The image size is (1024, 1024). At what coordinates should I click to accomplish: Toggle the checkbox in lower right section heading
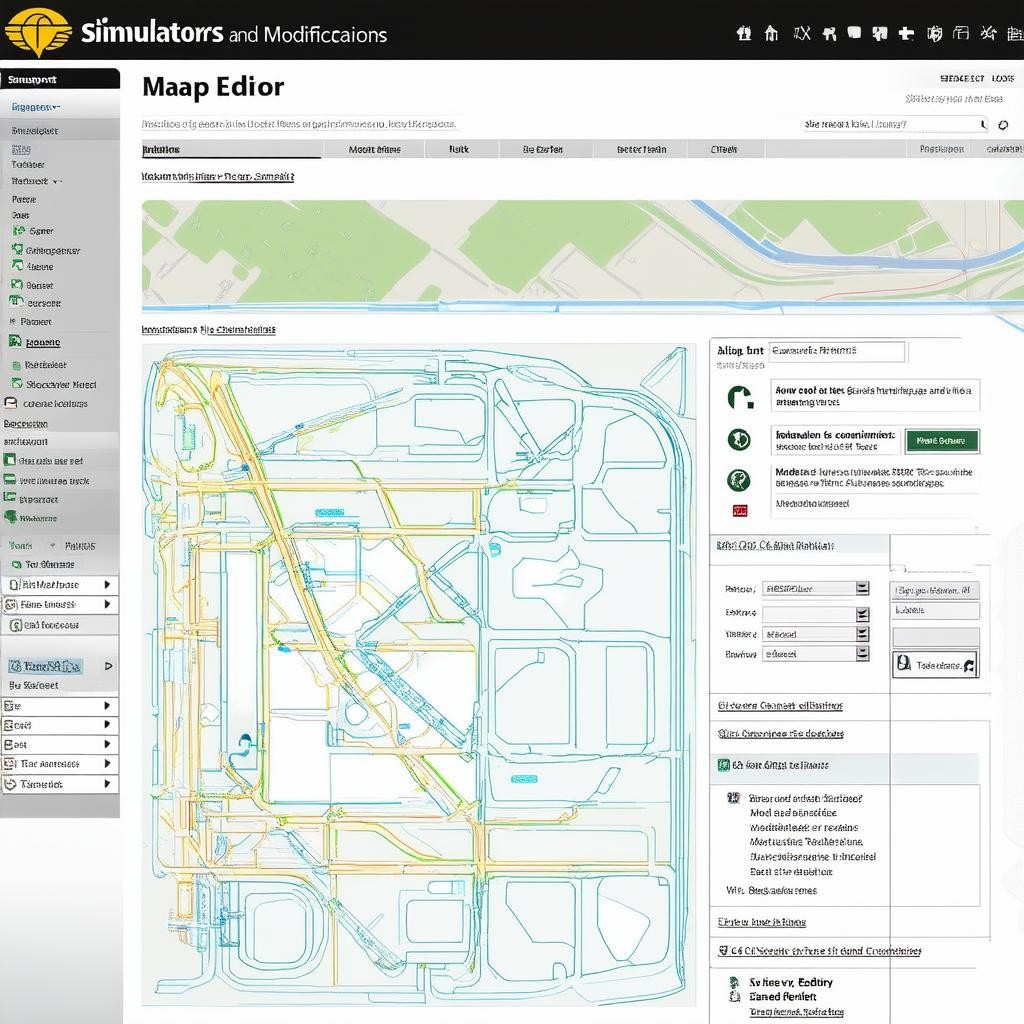pos(723,952)
